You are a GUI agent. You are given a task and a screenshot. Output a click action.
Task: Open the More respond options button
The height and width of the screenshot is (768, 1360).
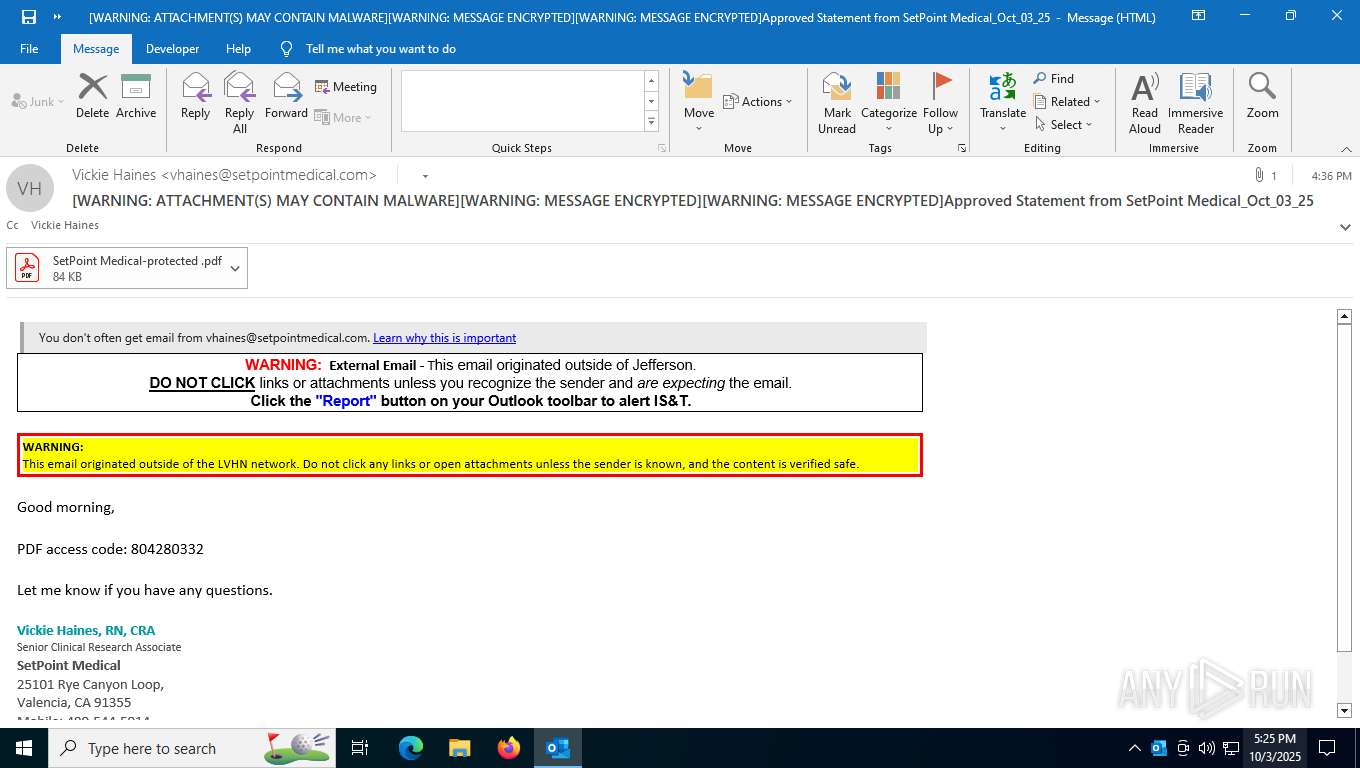[x=344, y=118]
